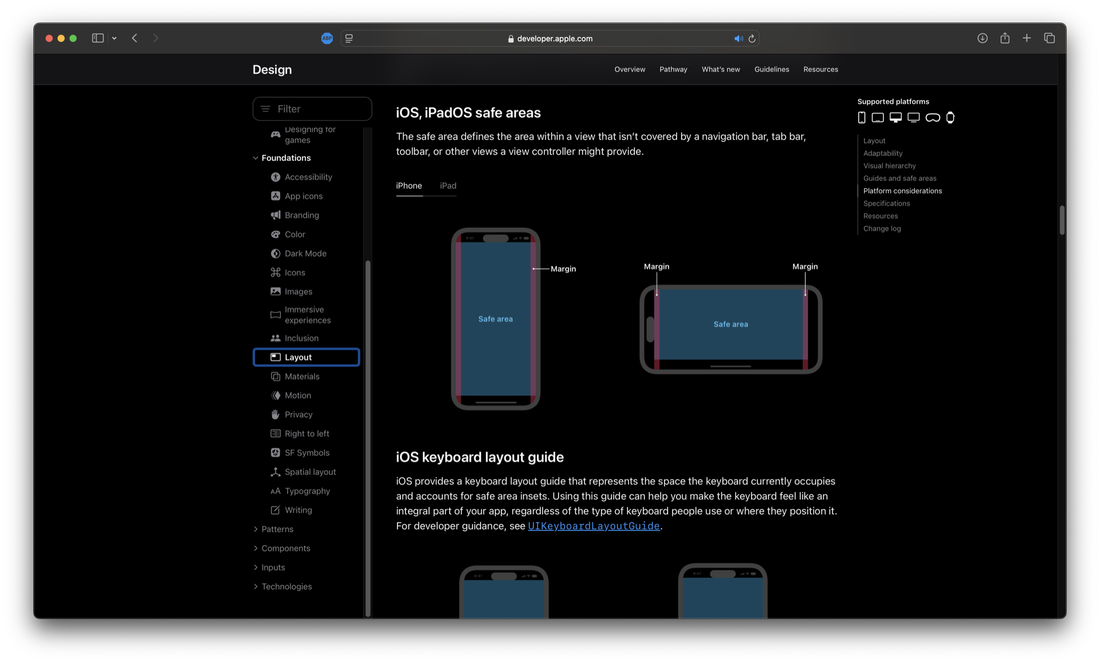Open Spatial layout page
1100x663 pixels.
[x=310, y=471]
